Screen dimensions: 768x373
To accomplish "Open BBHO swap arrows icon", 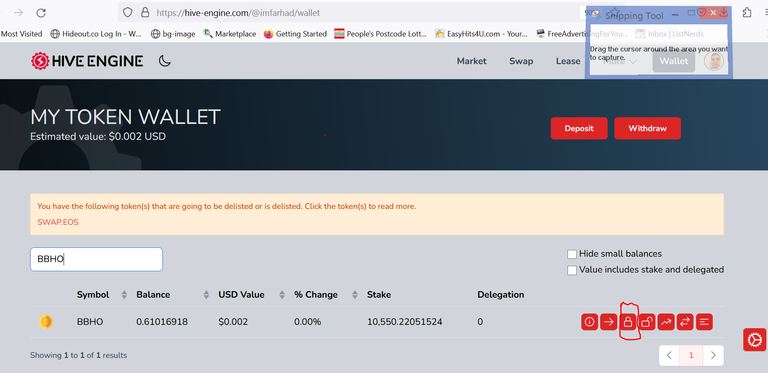I will (685, 322).
